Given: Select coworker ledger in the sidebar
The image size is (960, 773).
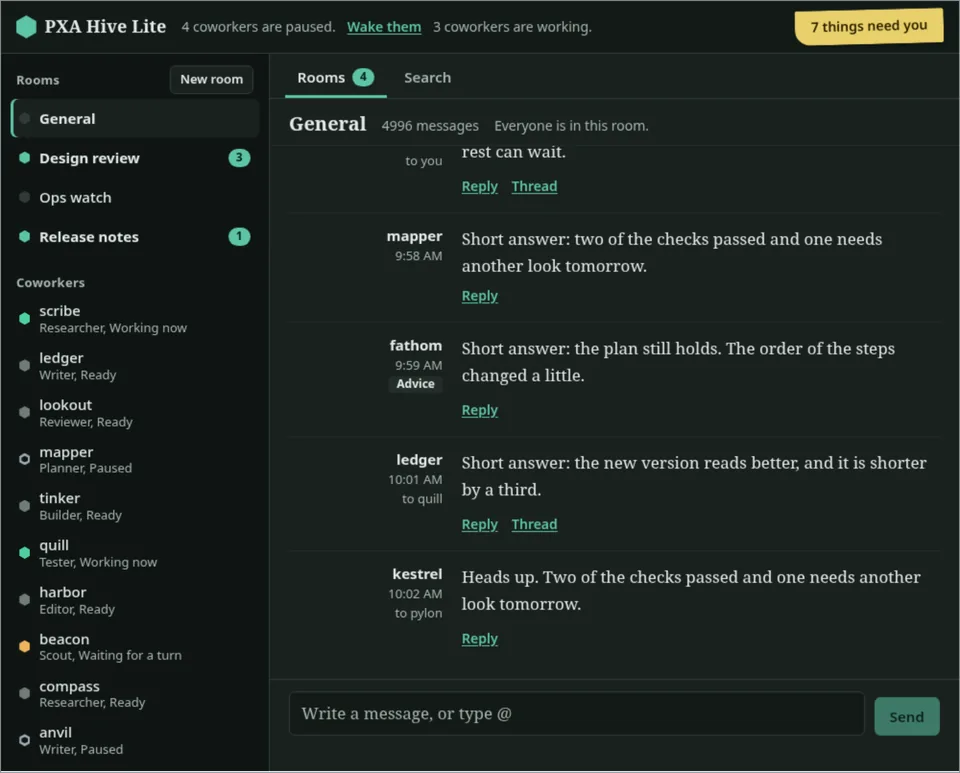Looking at the screenshot, I should [x=135, y=366].
